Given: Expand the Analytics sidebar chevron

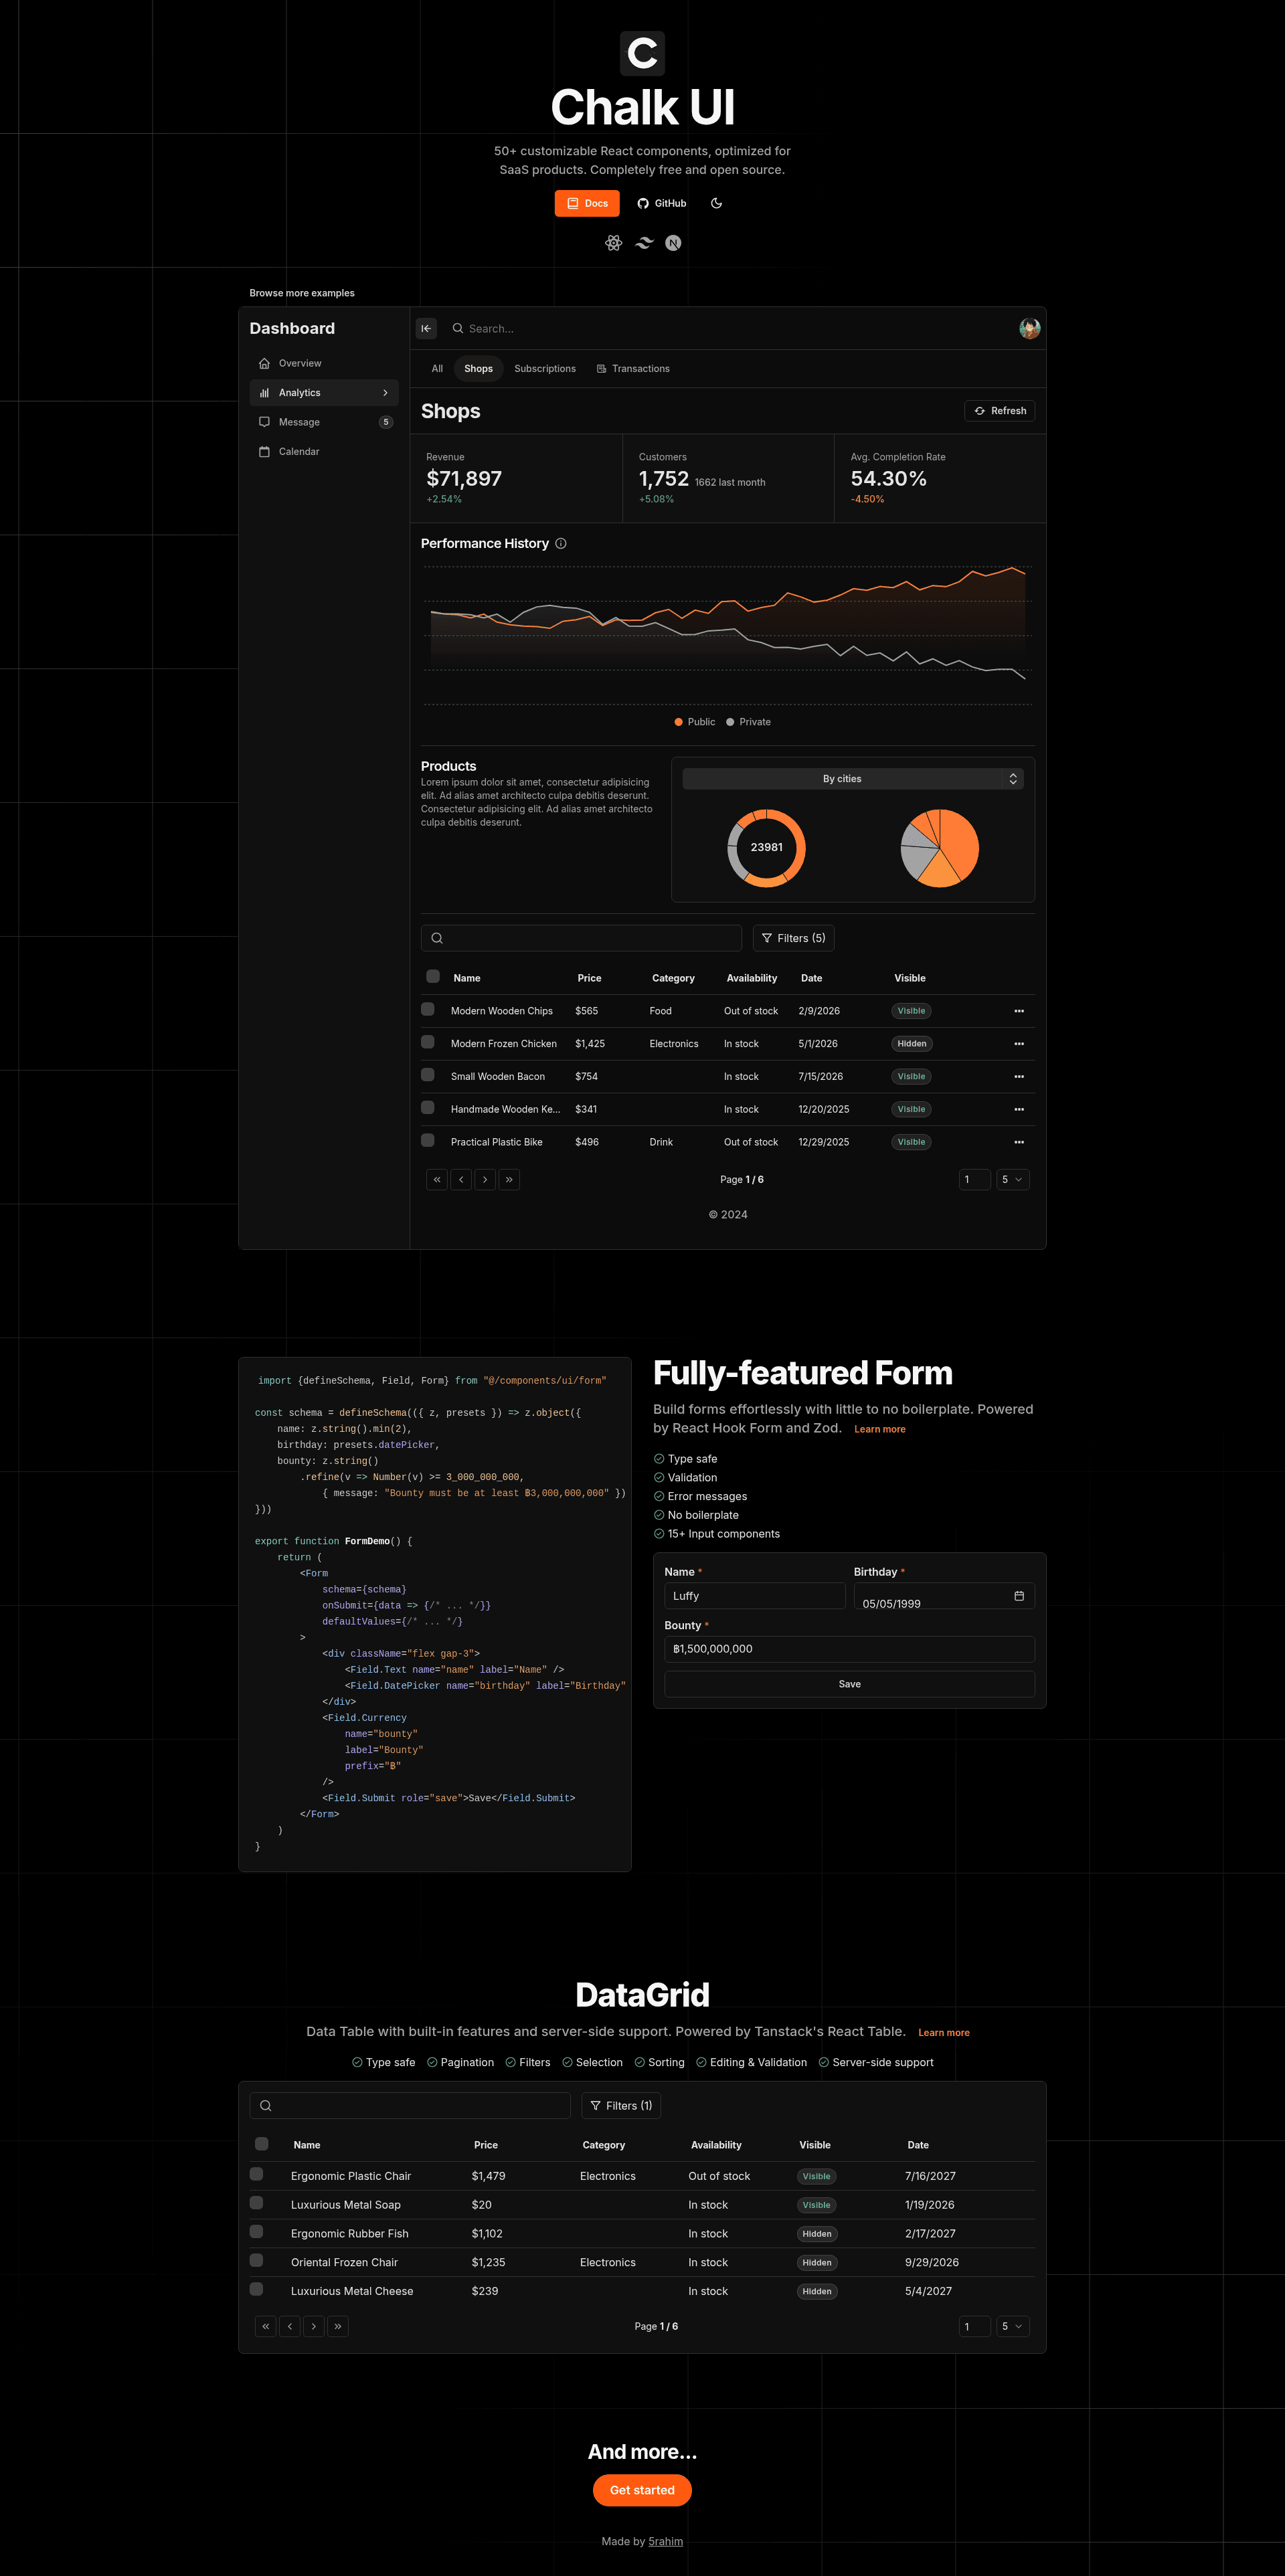Looking at the screenshot, I should tap(385, 393).
